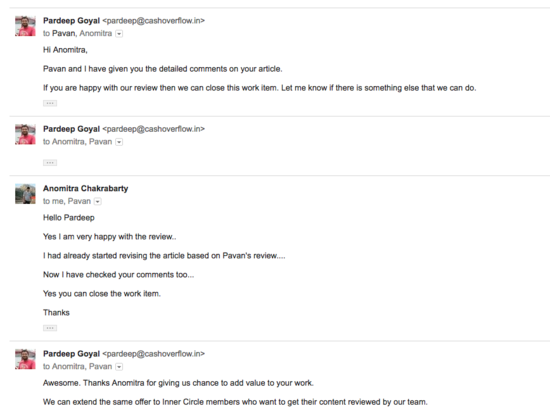
Task: Expand recipient details of 'to Pavan, Anomitra'
Action: tap(119, 34)
